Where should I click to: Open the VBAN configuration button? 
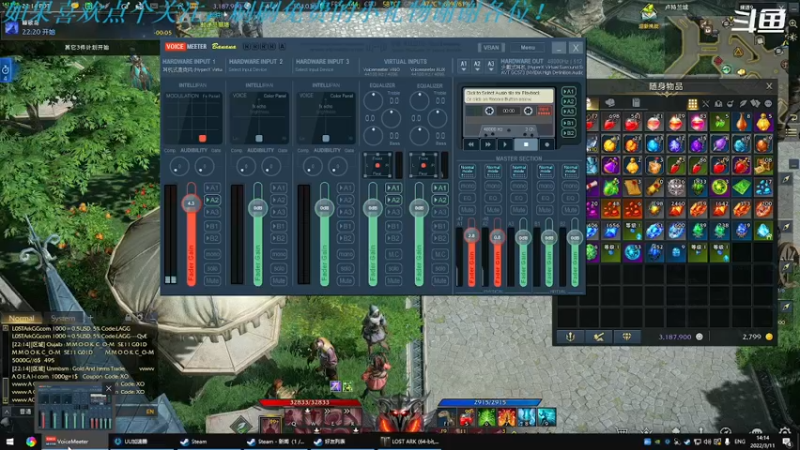pos(491,47)
